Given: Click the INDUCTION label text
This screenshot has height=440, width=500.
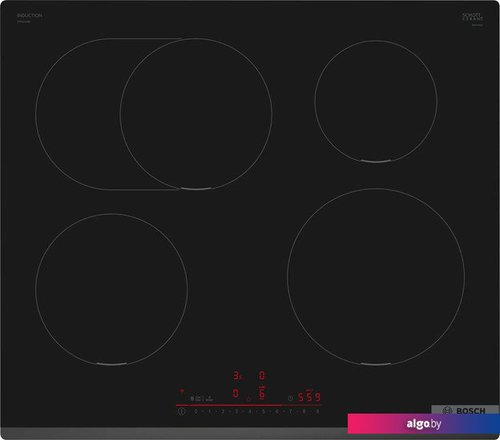Looking at the screenshot, I should click(x=30, y=15).
